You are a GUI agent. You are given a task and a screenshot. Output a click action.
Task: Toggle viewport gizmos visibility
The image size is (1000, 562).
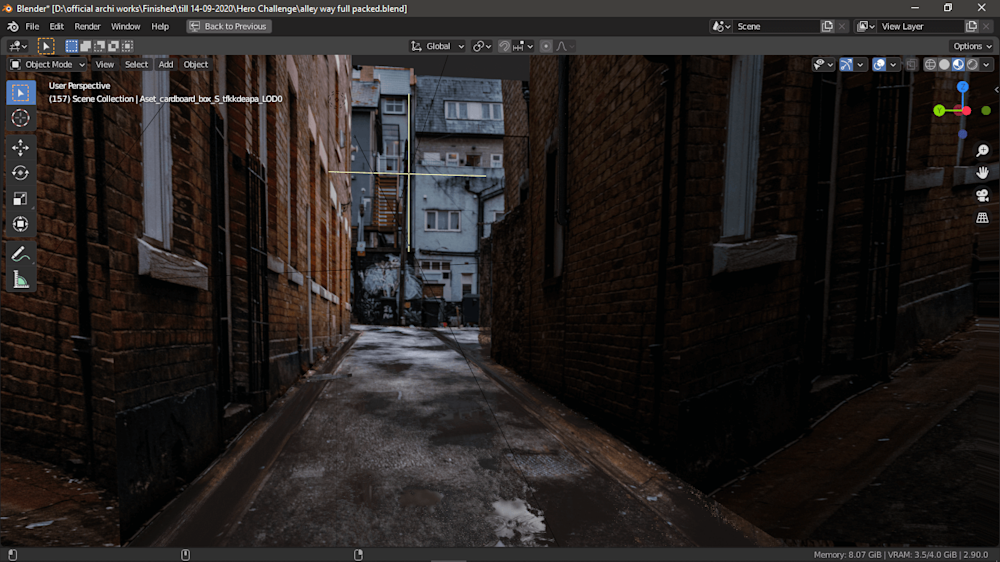point(846,64)
